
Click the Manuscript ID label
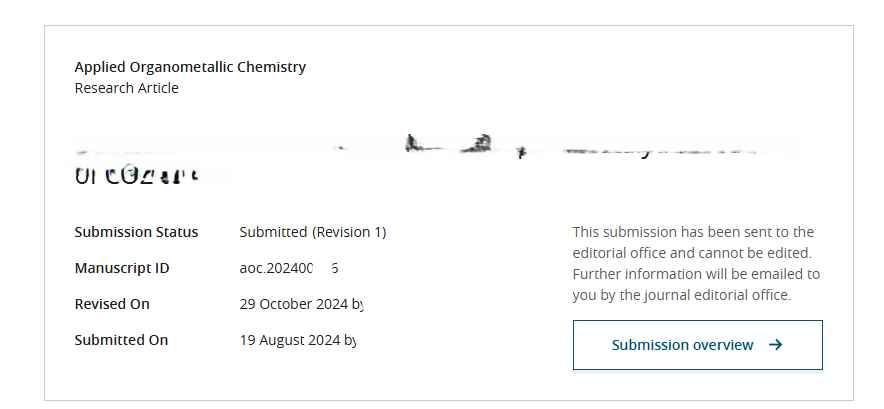[122, 268]
